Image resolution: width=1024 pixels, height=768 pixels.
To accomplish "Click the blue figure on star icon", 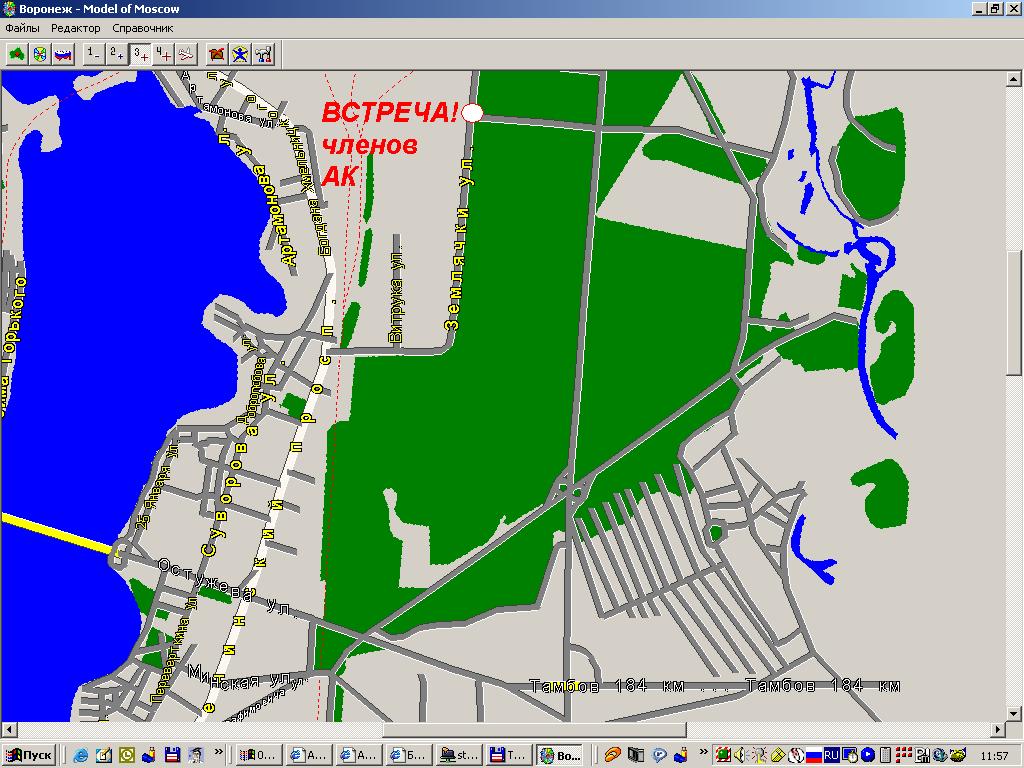I will (240, 54).
